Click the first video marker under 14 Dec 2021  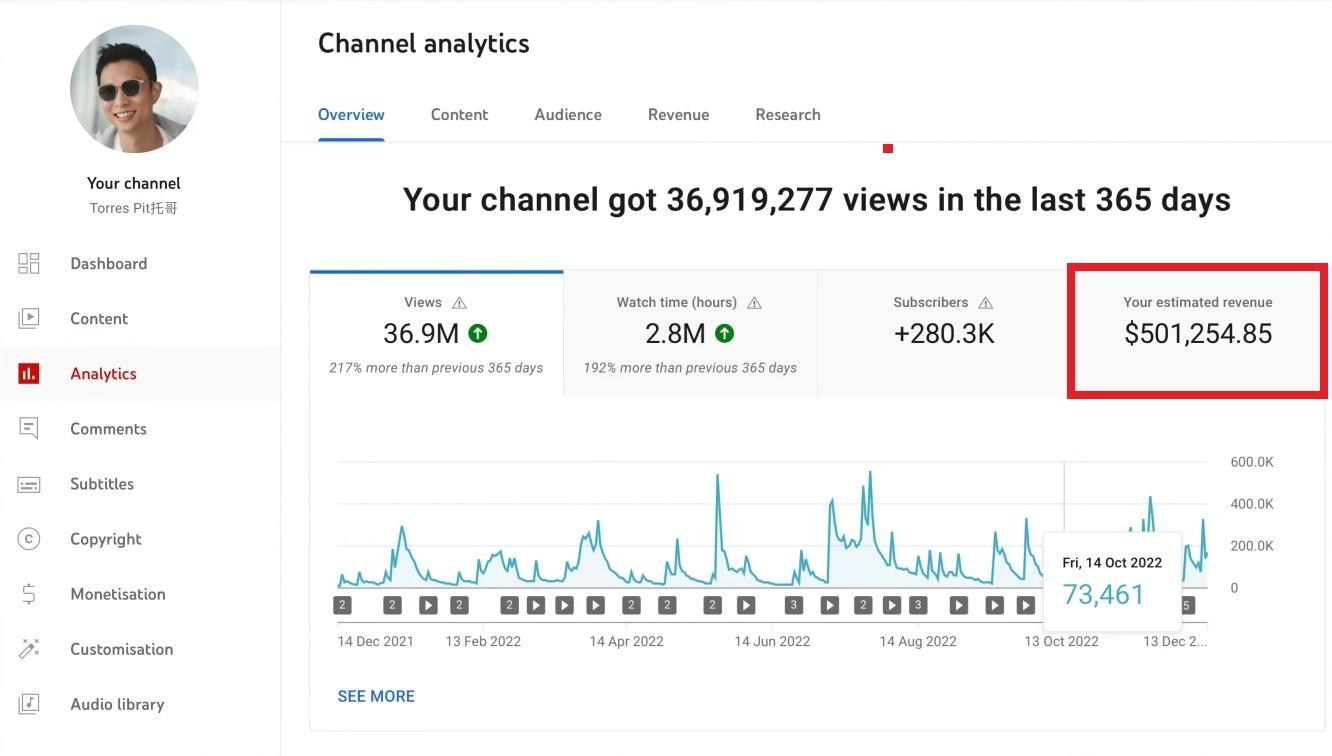coord(343,605)
